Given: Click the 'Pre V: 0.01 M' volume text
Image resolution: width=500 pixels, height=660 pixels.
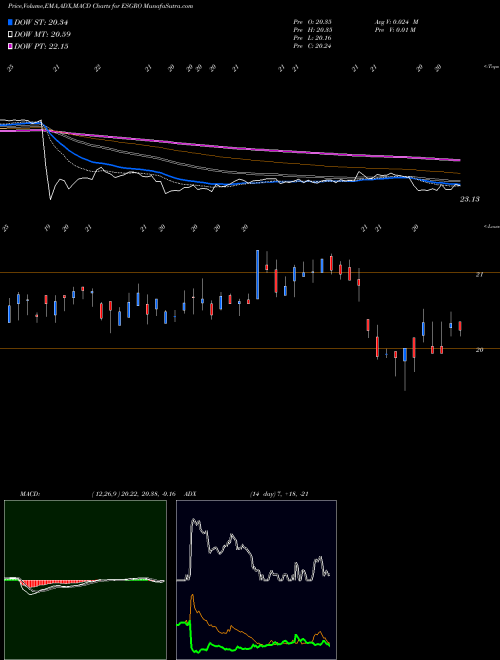Looking at the screenshot, I should pyautogui.click(x=395, y=30).
